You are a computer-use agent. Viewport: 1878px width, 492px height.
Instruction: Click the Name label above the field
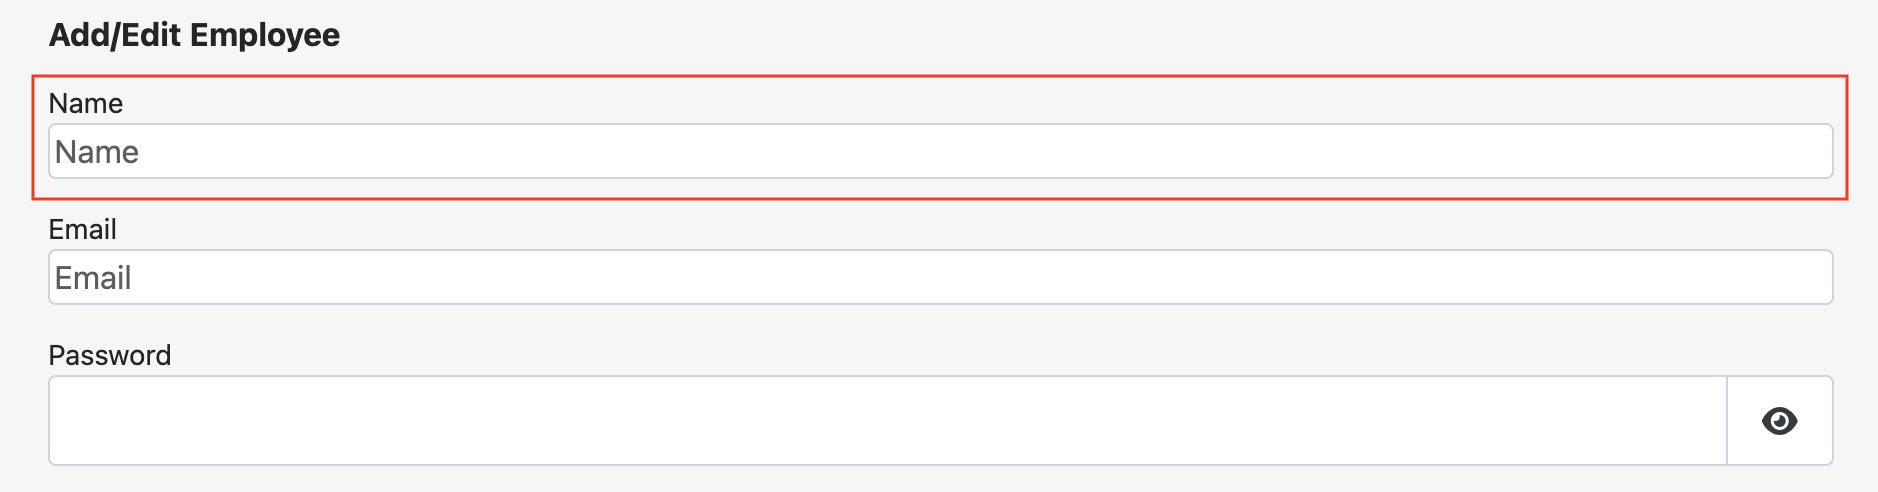86,104
